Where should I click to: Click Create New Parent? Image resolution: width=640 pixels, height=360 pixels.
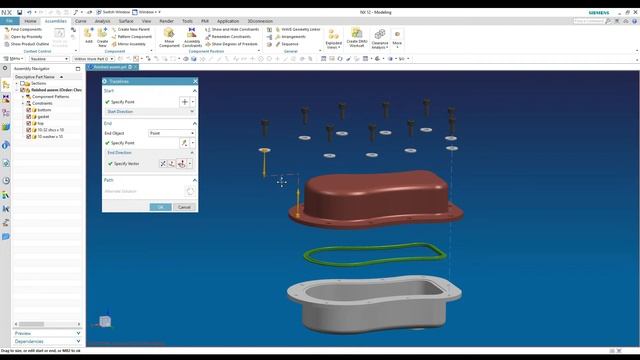131,29
